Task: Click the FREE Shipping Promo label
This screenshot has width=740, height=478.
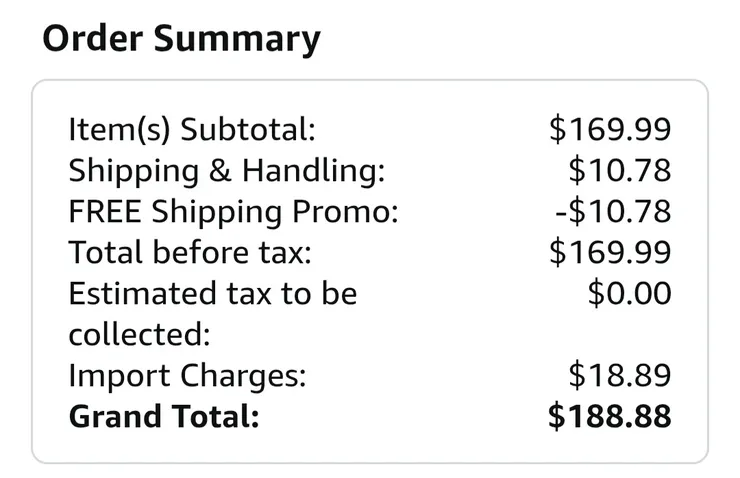Action: tap(233, 212)
